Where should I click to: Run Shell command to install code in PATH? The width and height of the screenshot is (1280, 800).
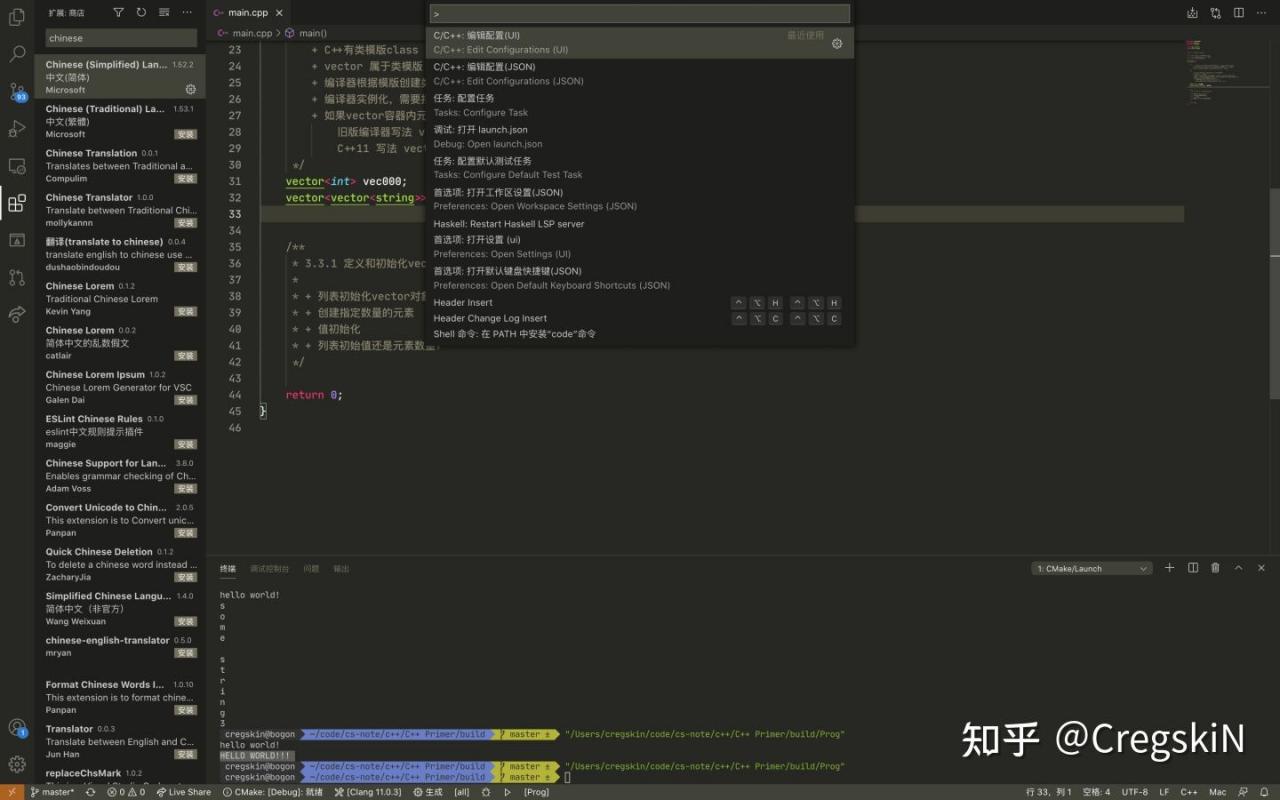640,334
